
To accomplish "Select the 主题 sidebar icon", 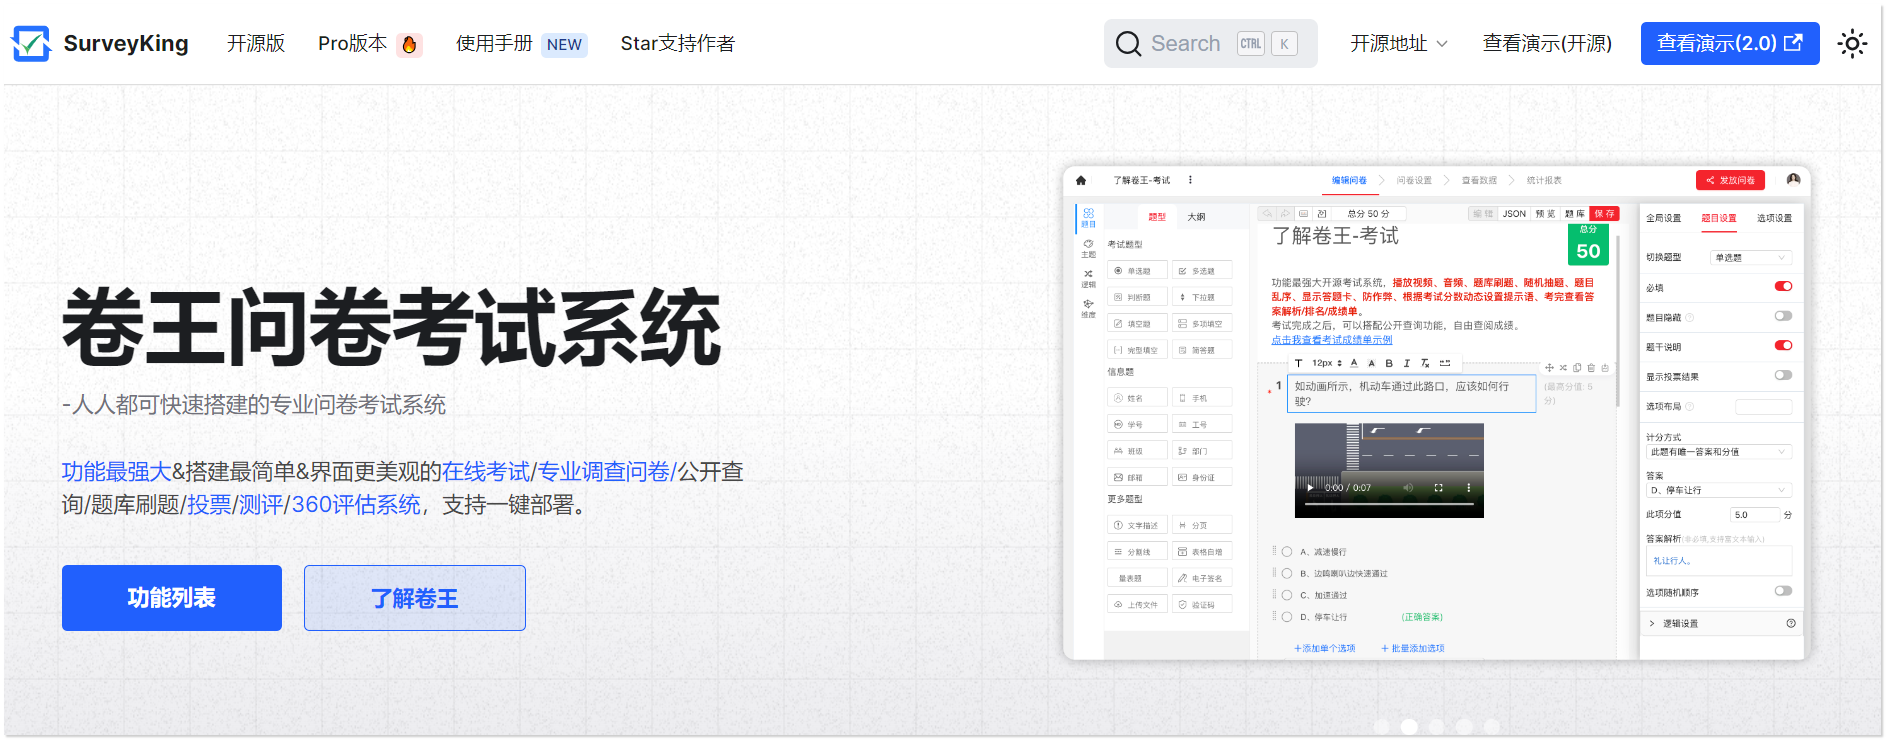I will [x=1088, y=248].
